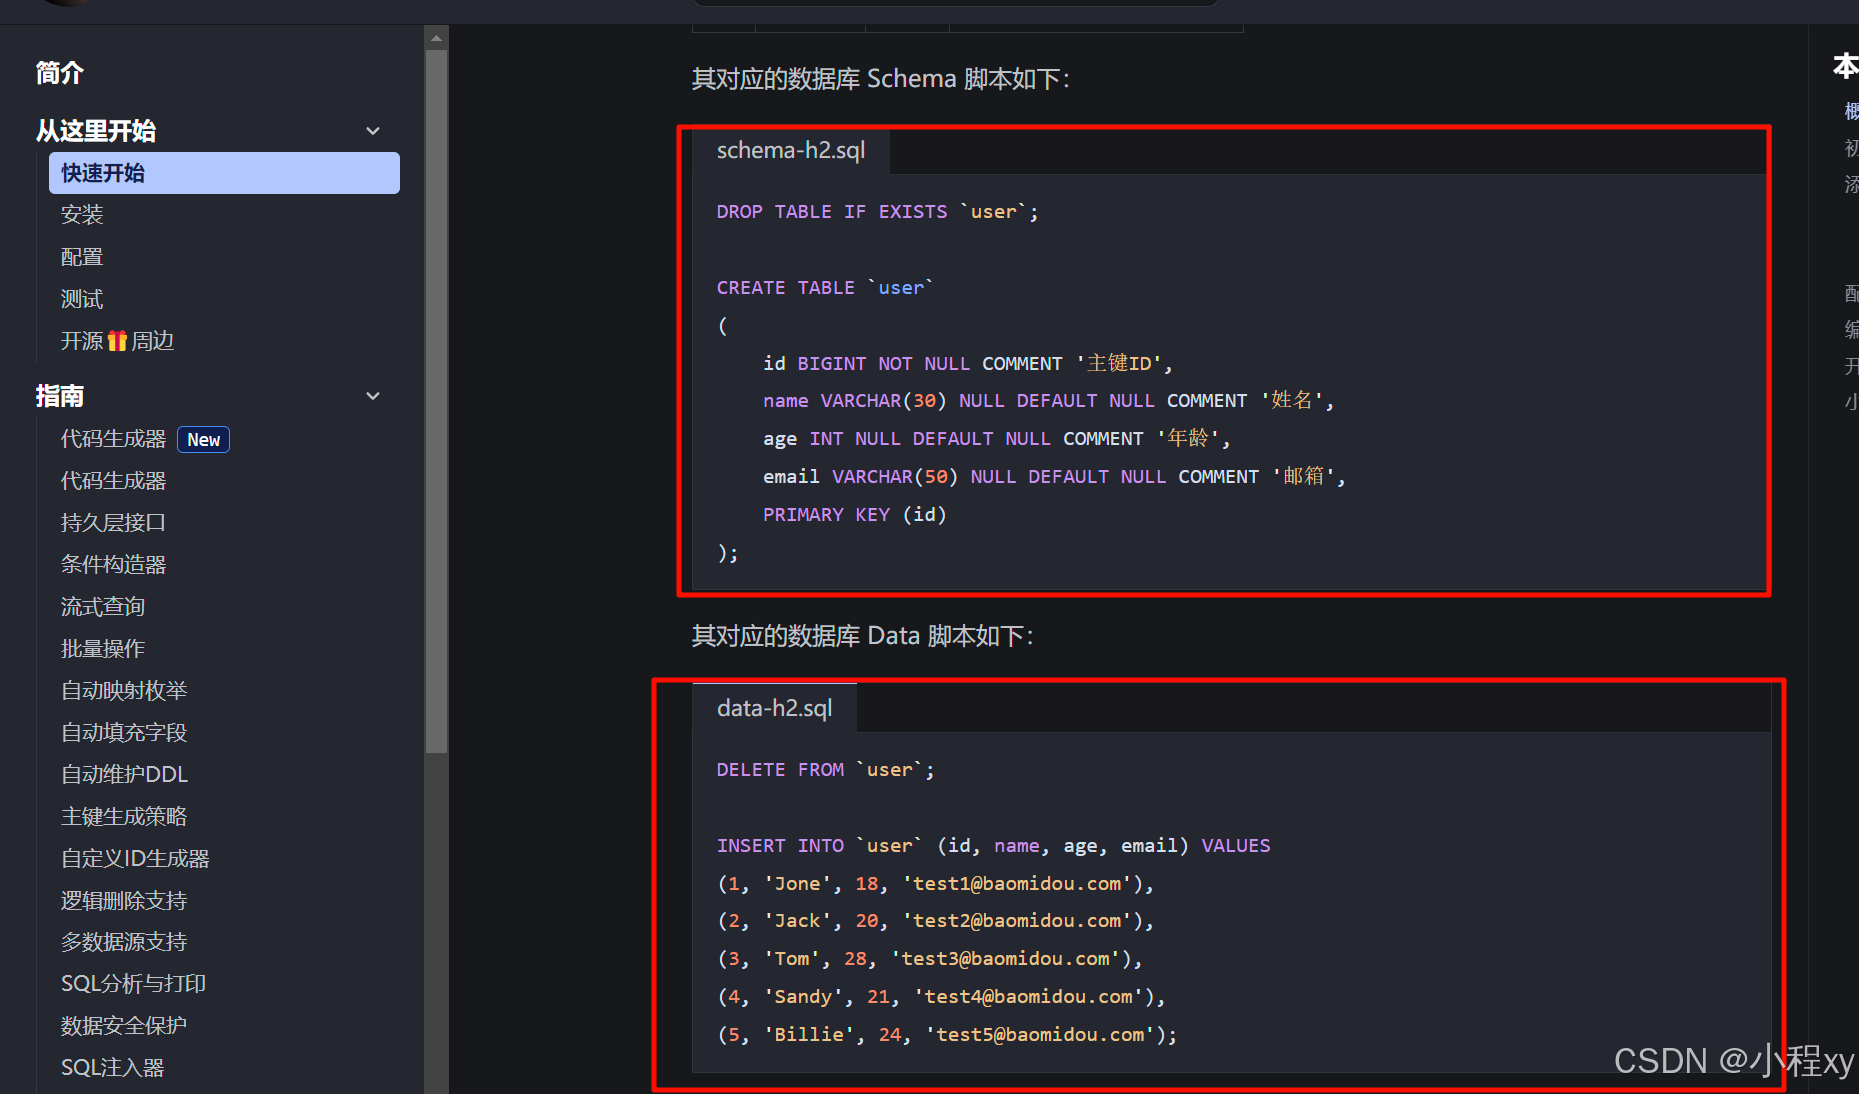Click the gift icon in 开源周边

[x=117, y=341]
